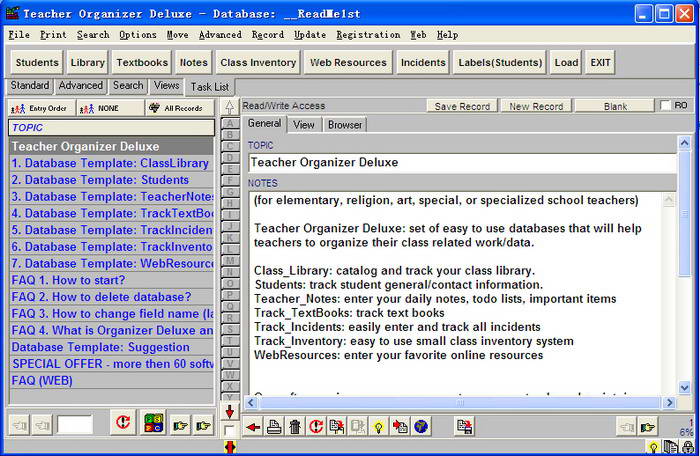Image resolution: width=700 pixels, height=456 pixels.
Task: Click the save-to-disk document icon right of the globe
Action: (x=465, y=427)
